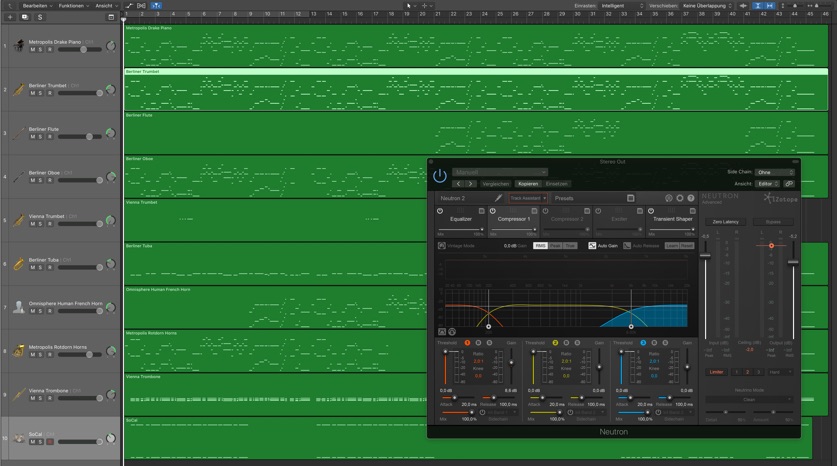837x466 pixels.
Task: Open the Neutrino Mode Clean dropdown
Action: pos(749,399)
